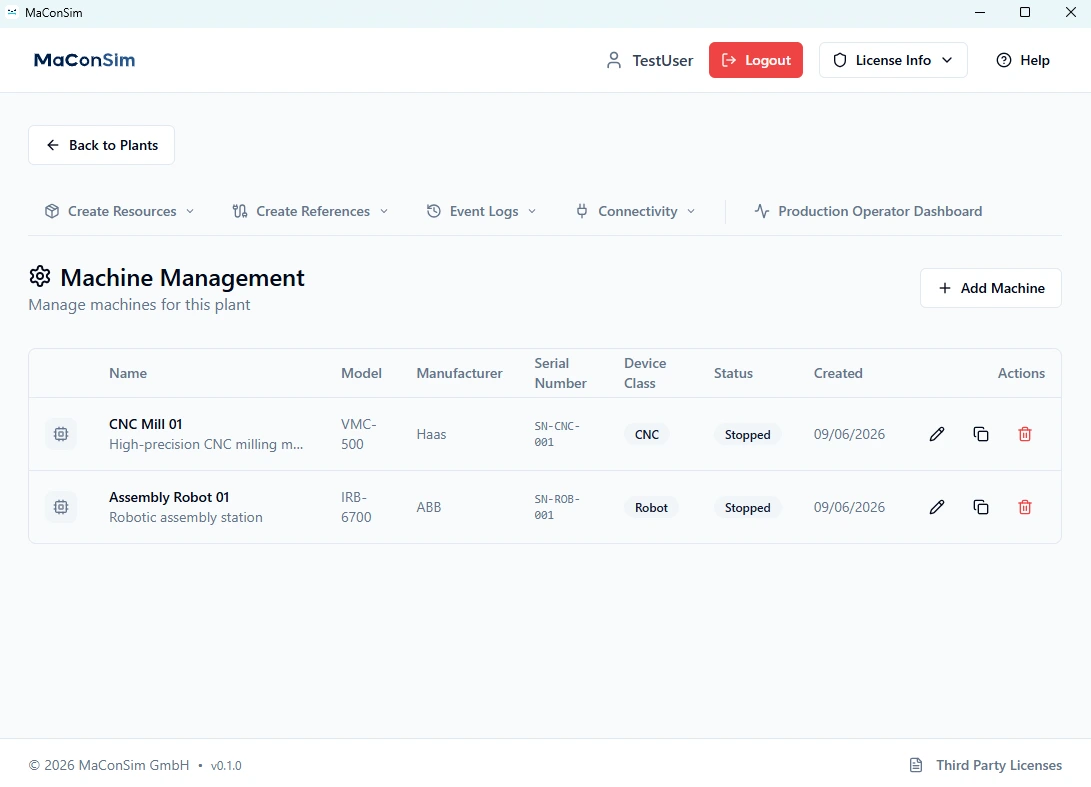Click the CNC device class badge
Image resolution: width=1091 pixels, height=787 pixels.
646,434
